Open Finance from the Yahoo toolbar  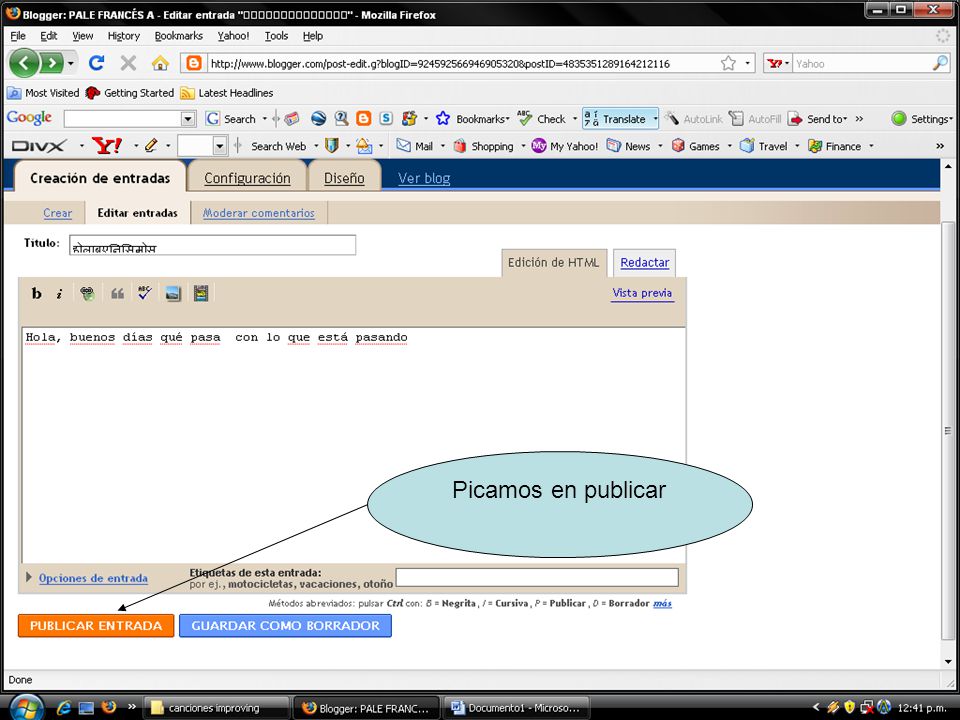coord(834,146)
